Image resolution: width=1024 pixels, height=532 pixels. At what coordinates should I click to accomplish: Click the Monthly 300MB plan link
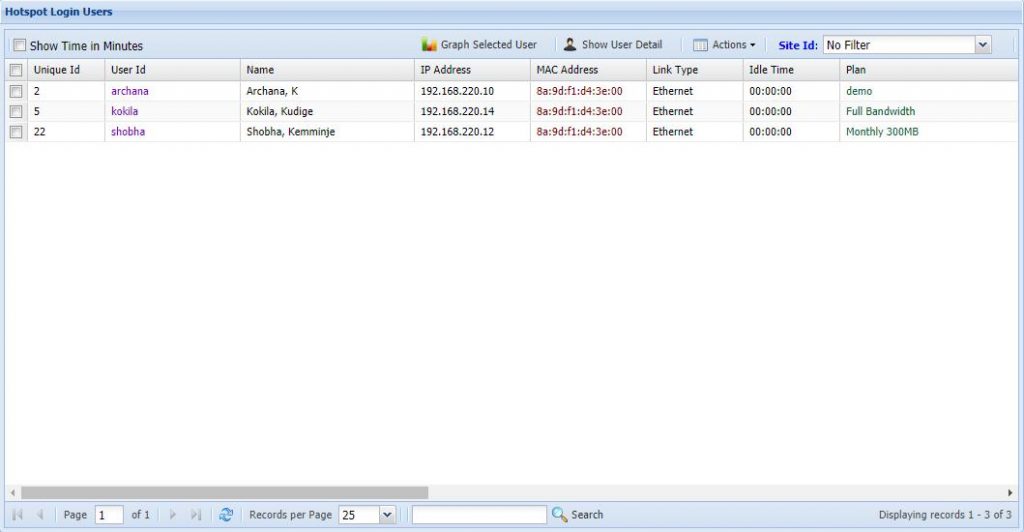click(881, 132)
